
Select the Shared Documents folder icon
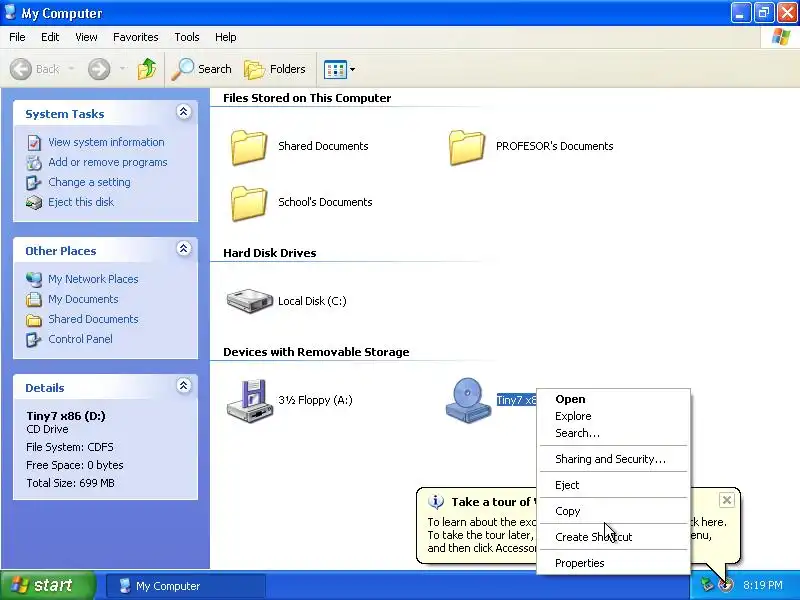click(x=249, y=147)
